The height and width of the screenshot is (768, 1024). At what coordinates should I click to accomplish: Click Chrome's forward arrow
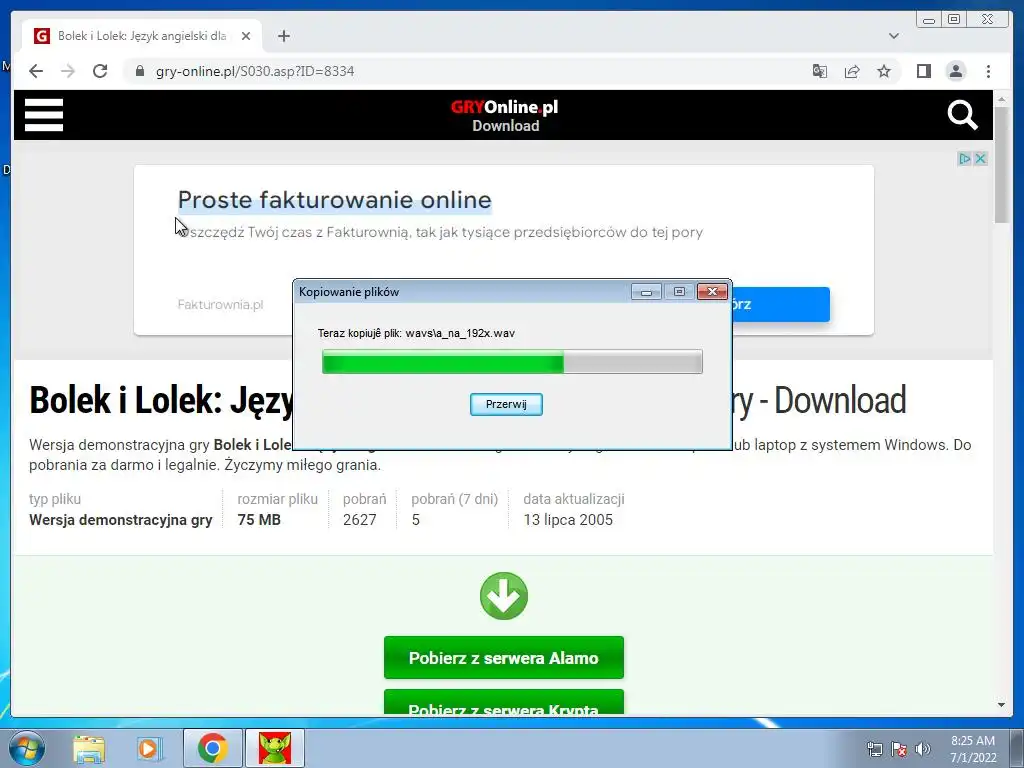click(x=68, y=71)
